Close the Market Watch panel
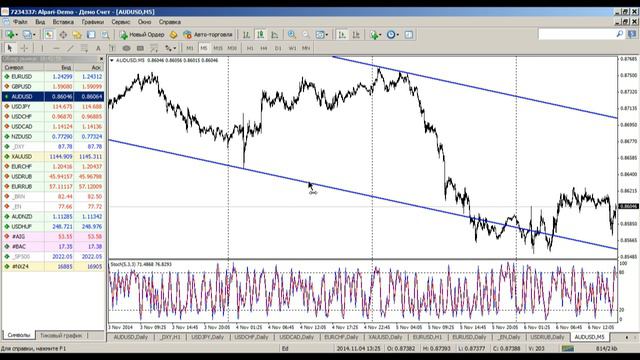This screenshot has height=360, width=640. click(102, 59)
